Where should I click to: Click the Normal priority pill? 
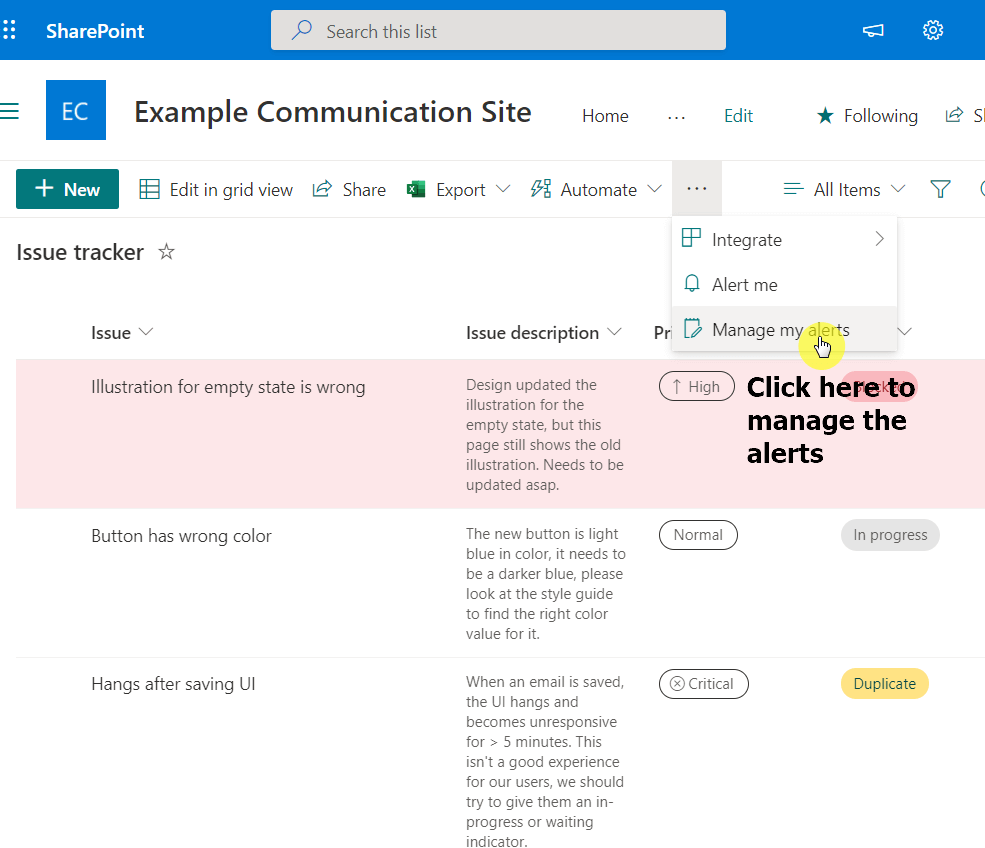(698, 535)
